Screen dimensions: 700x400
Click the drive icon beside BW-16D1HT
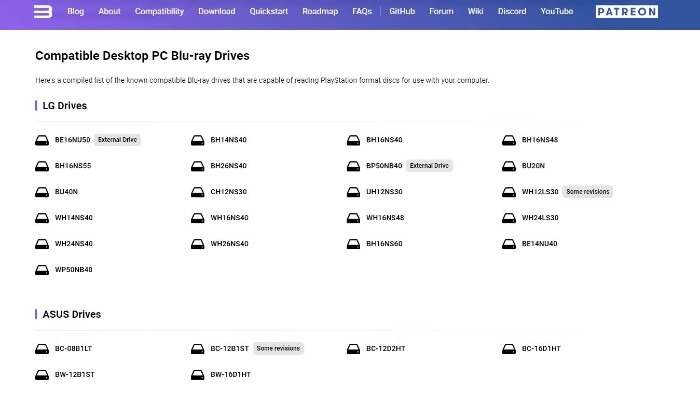pyautogui.click(x=198, y=375)
